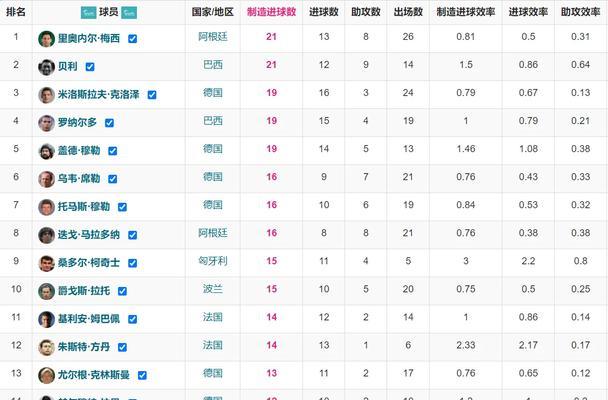
Task: Untick the checkbox for 桑多尔·柯奇士
Action: coord(133,263)
